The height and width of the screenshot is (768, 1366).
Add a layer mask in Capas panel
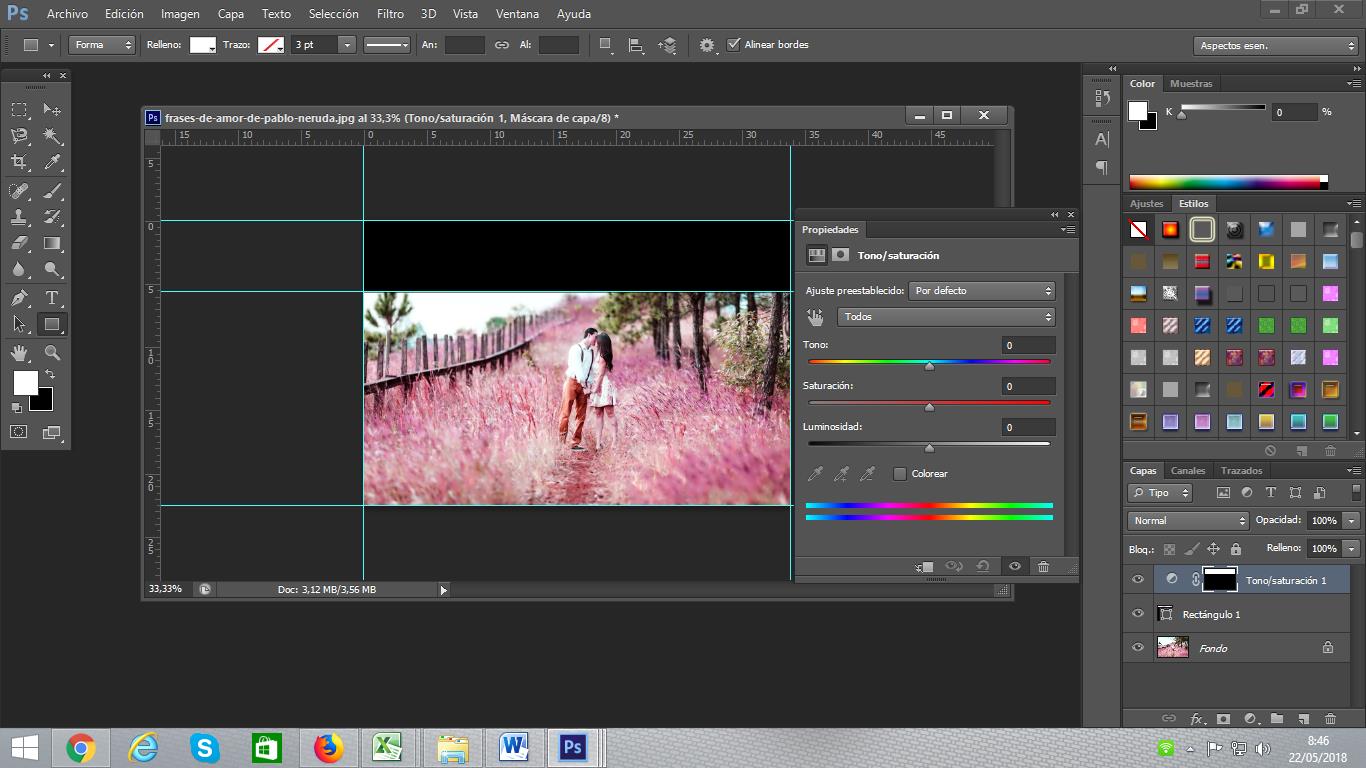tap(1223, 718)
